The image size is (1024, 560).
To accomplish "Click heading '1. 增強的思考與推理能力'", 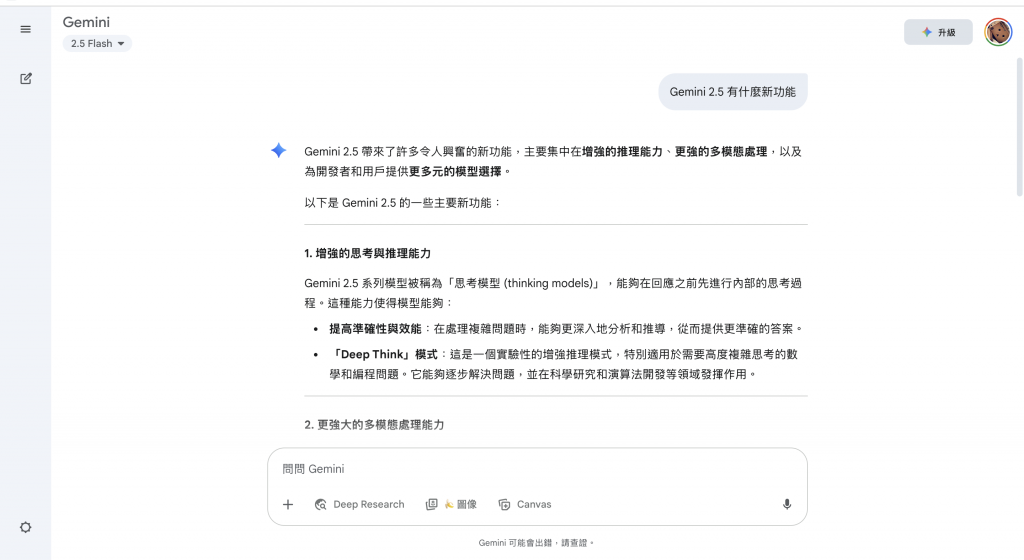I will tap(367, 253).
